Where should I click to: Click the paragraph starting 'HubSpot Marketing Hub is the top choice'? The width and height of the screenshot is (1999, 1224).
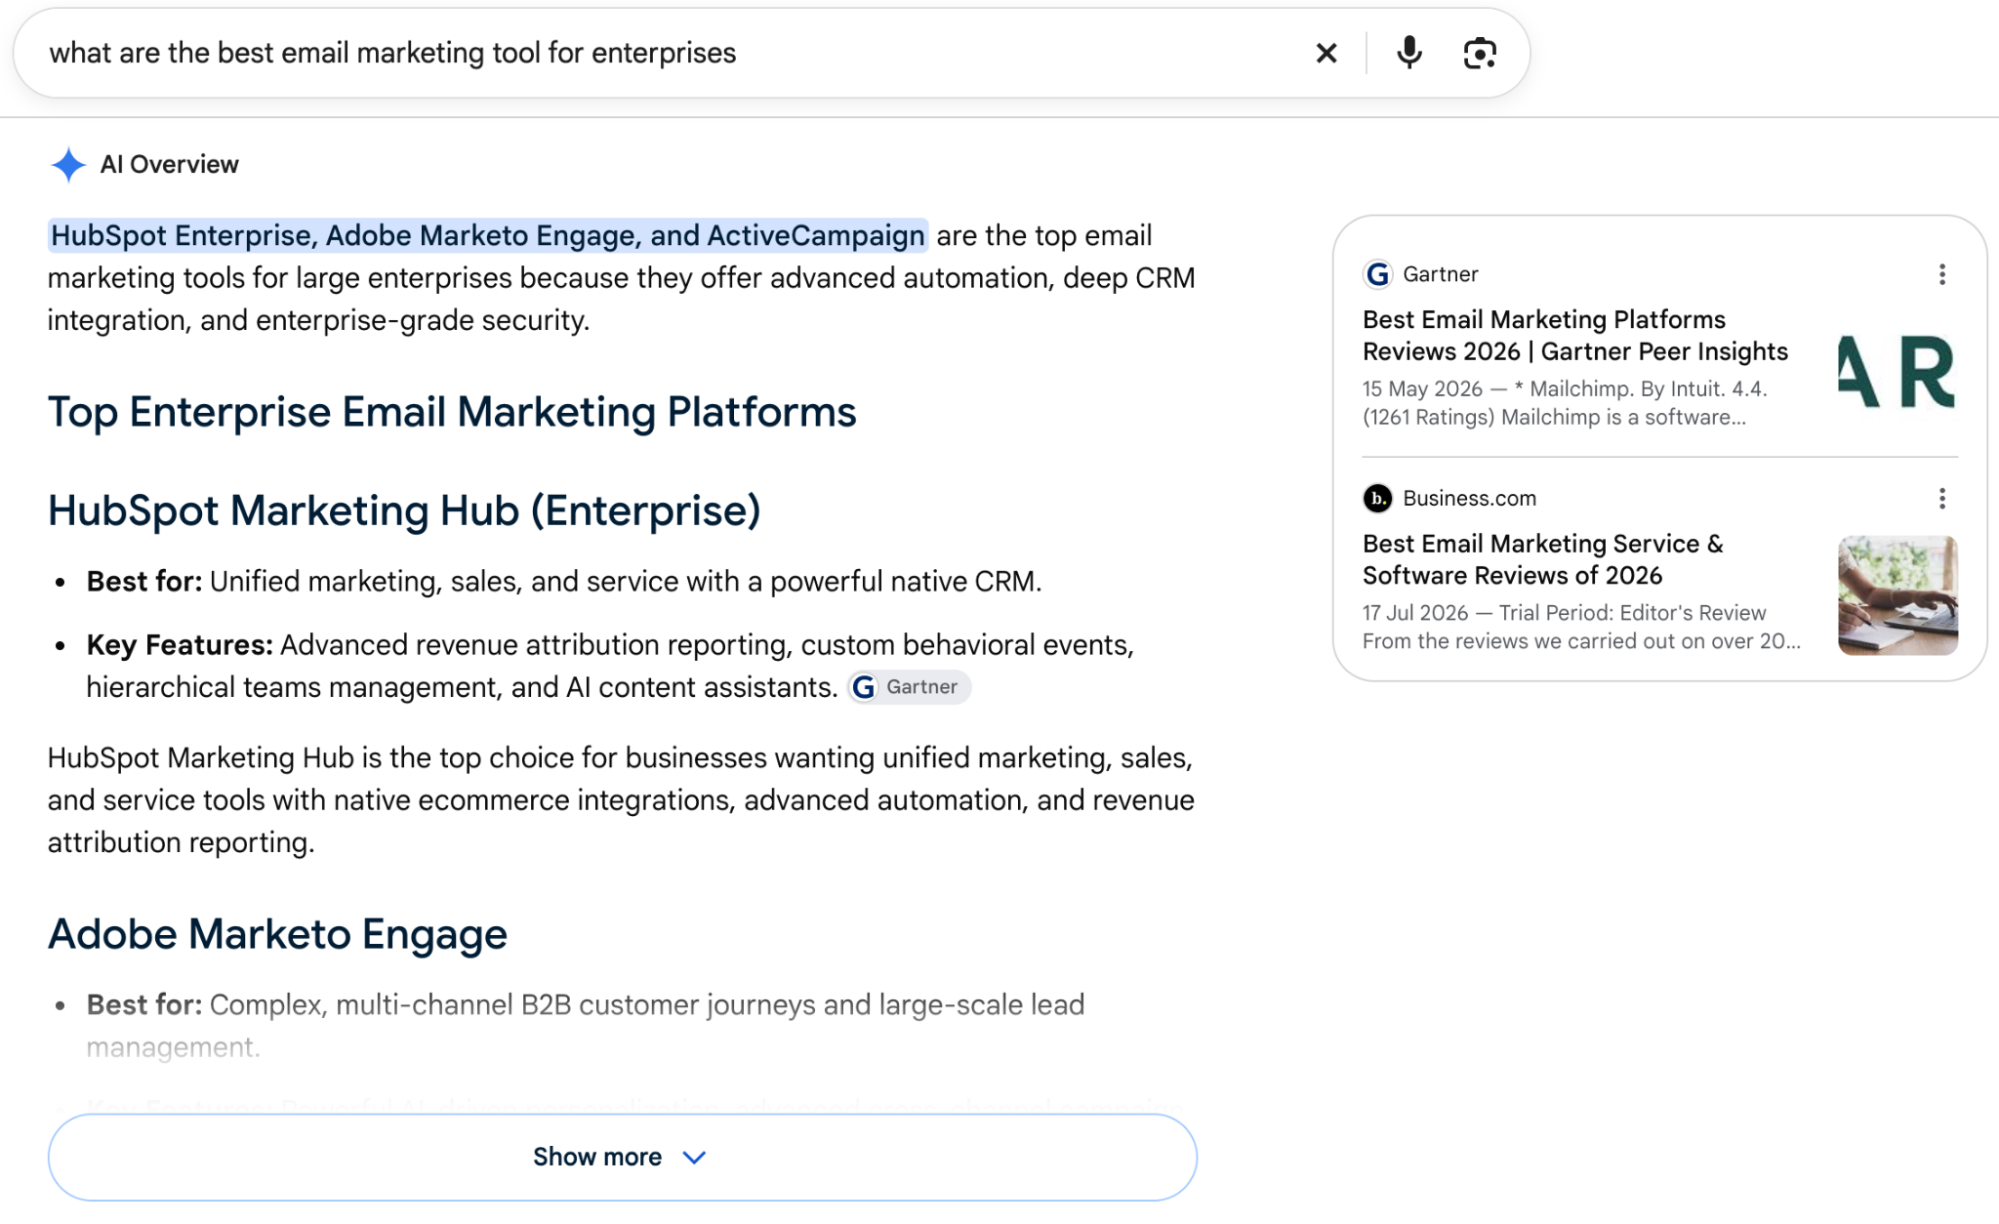(621, 800)
